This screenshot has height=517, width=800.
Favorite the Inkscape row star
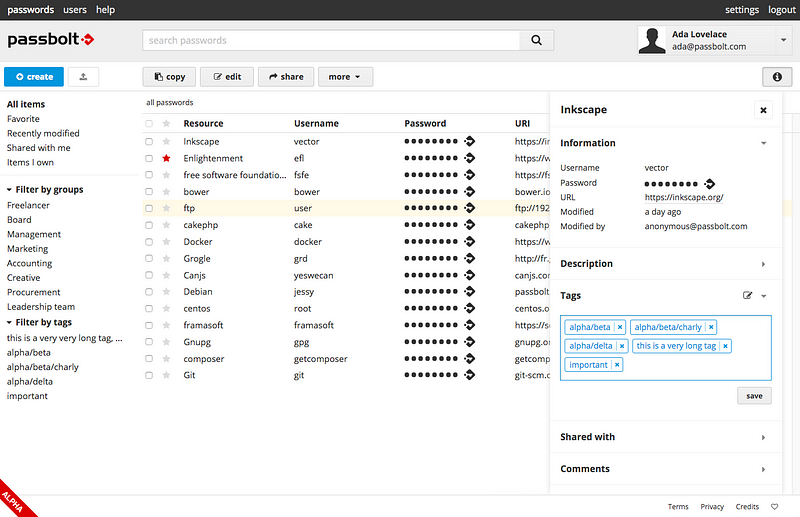coord(166,141)
